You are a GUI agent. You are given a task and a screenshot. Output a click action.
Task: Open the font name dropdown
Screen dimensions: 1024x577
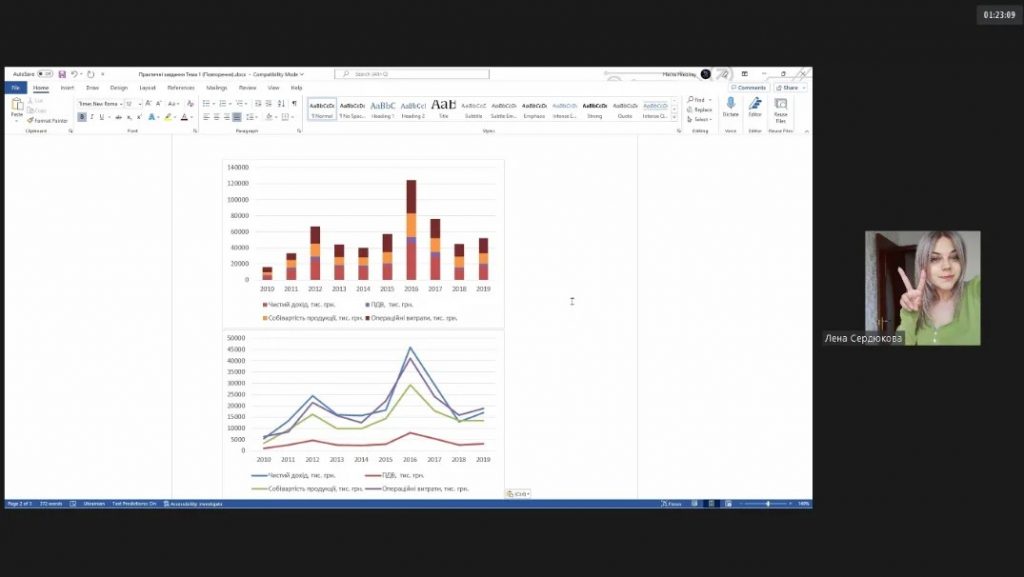[x=120, y=103]
